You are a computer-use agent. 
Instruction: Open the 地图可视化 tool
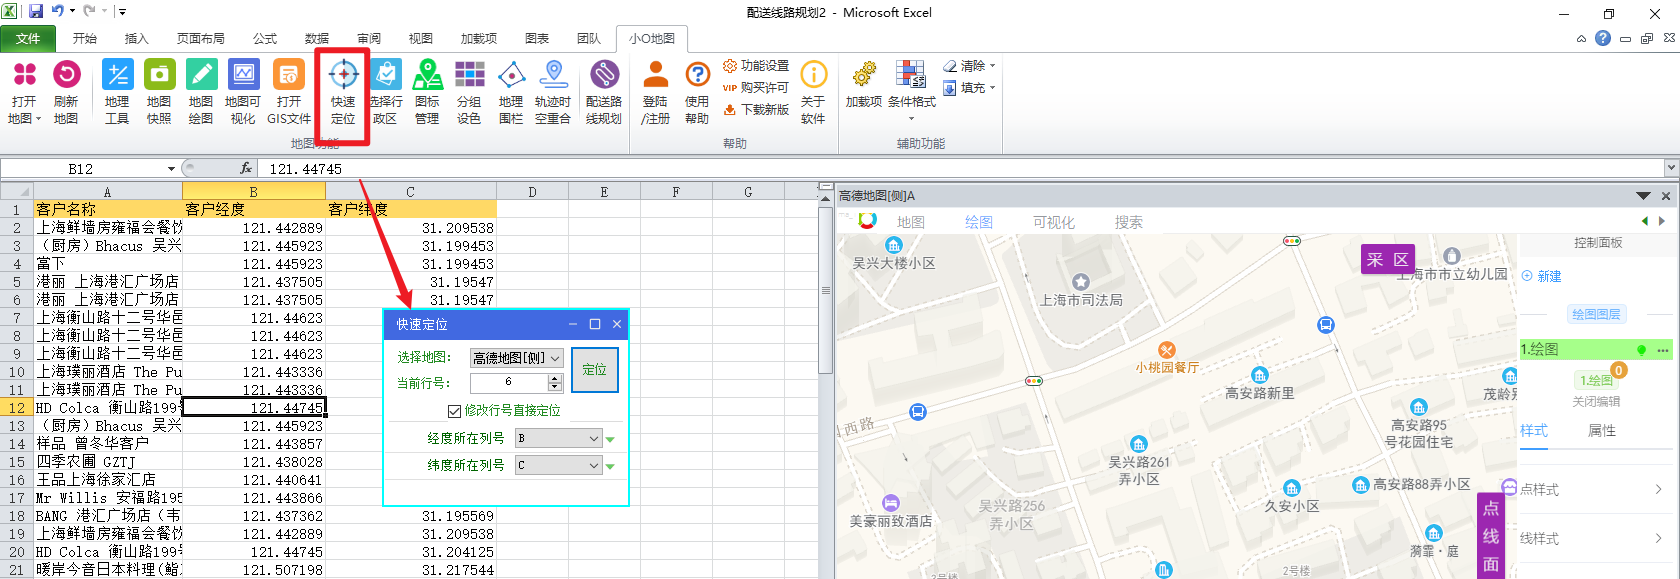(x=243, y=91)
